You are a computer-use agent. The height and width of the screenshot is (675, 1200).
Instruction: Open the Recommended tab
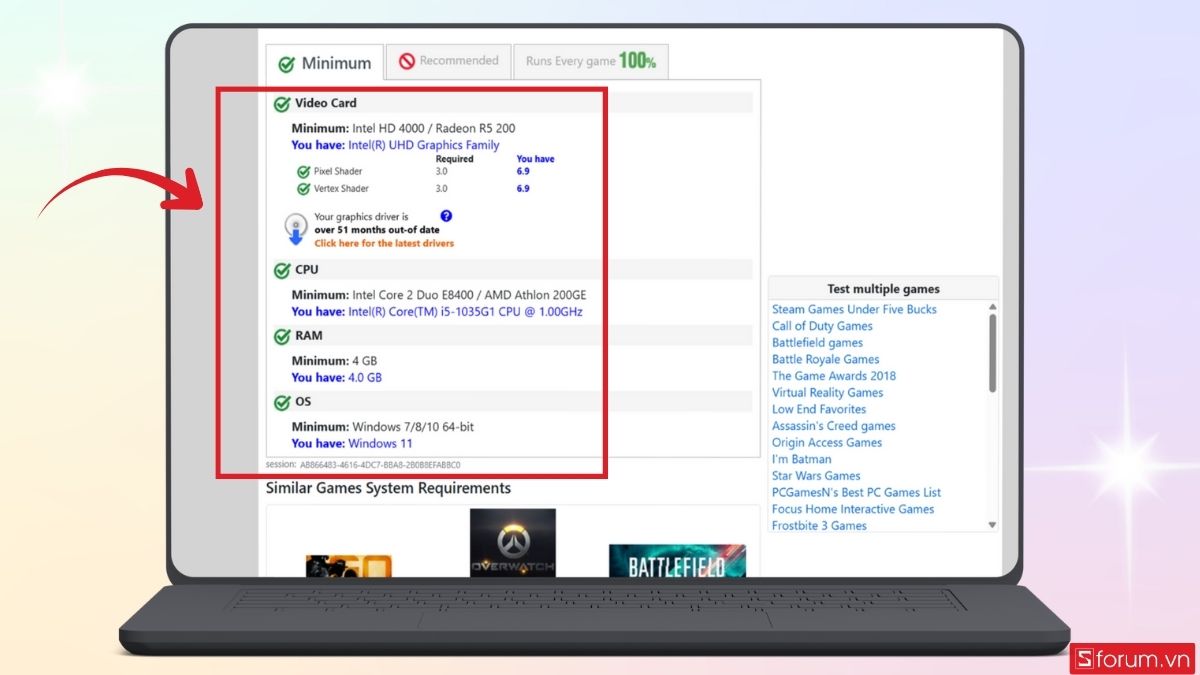tap(448, 61)
